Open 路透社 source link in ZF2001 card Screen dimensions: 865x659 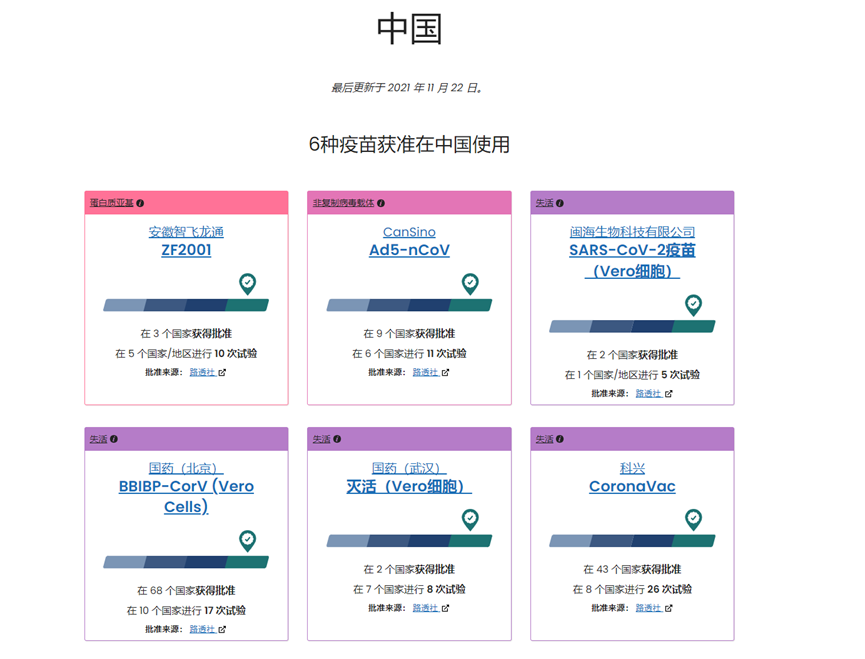click(x=202, y=372)
